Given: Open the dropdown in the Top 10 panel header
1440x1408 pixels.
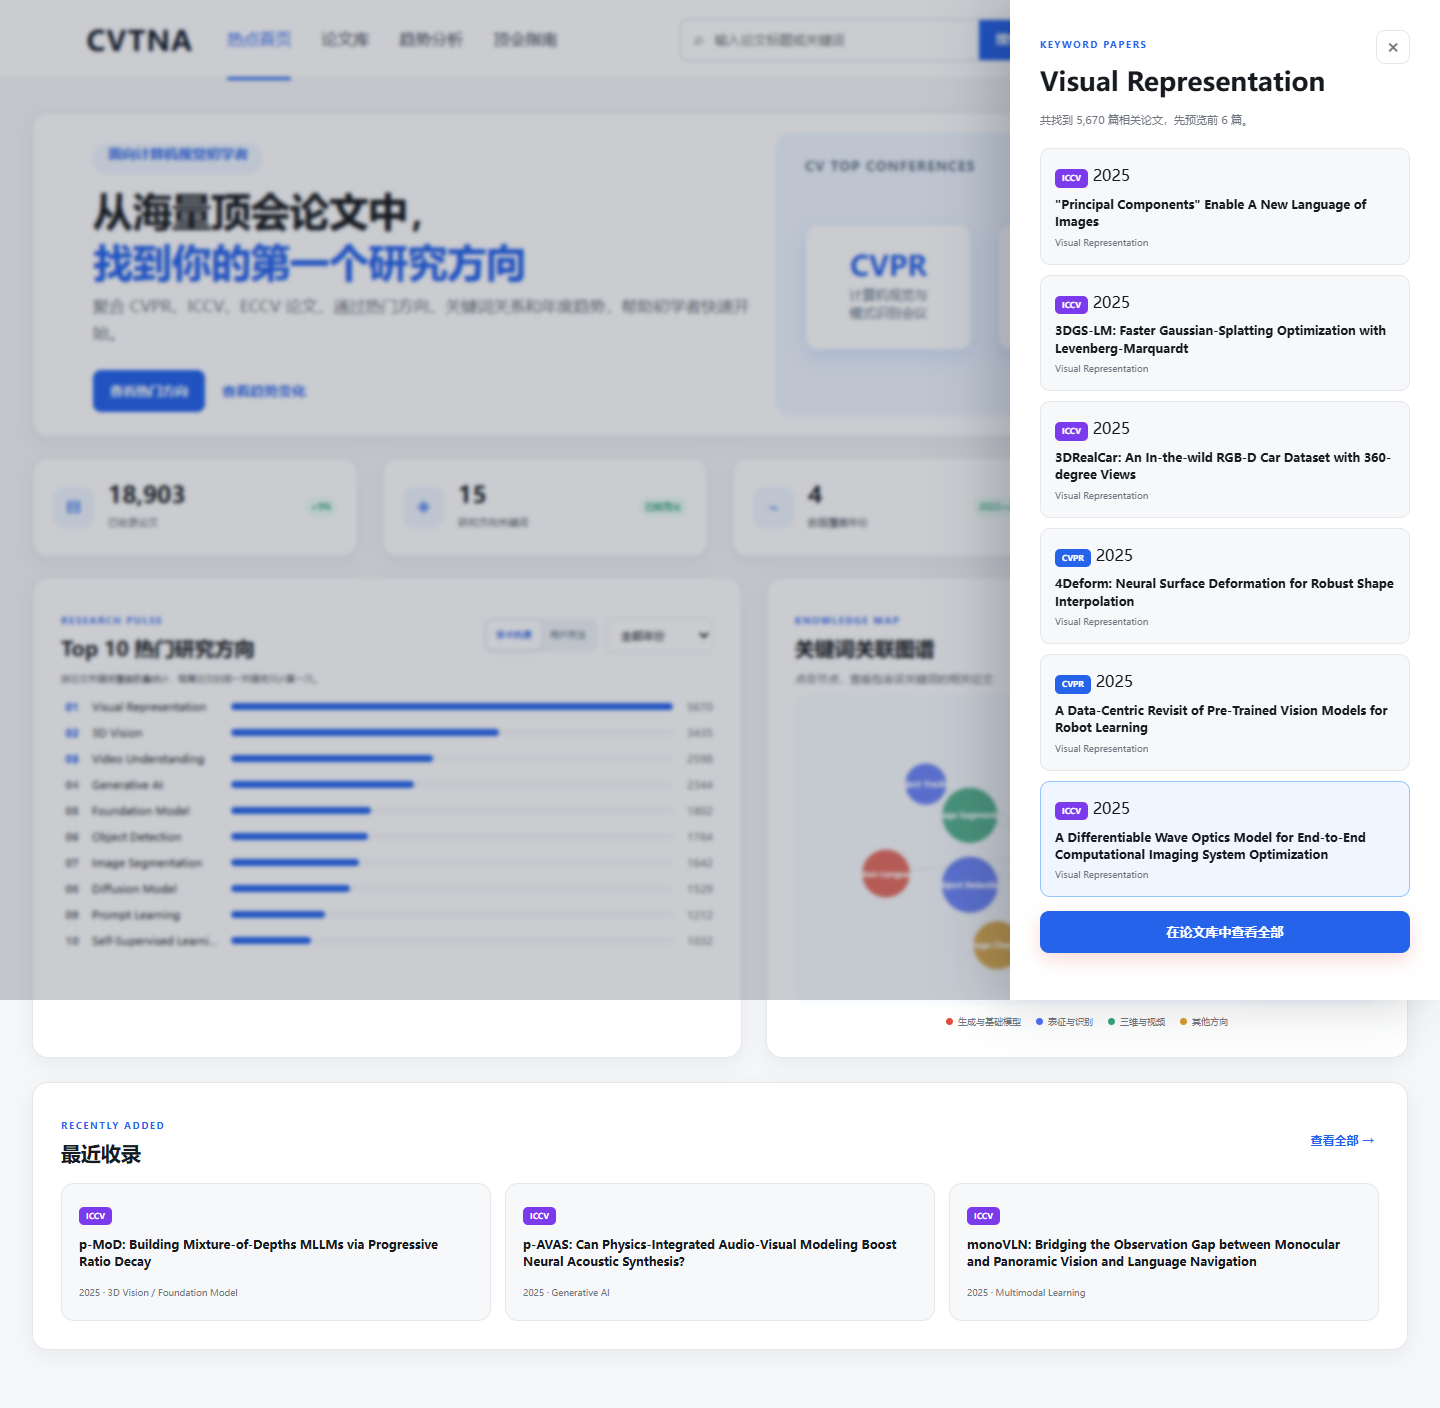Looking at the screenshot, I should (661, 636).
